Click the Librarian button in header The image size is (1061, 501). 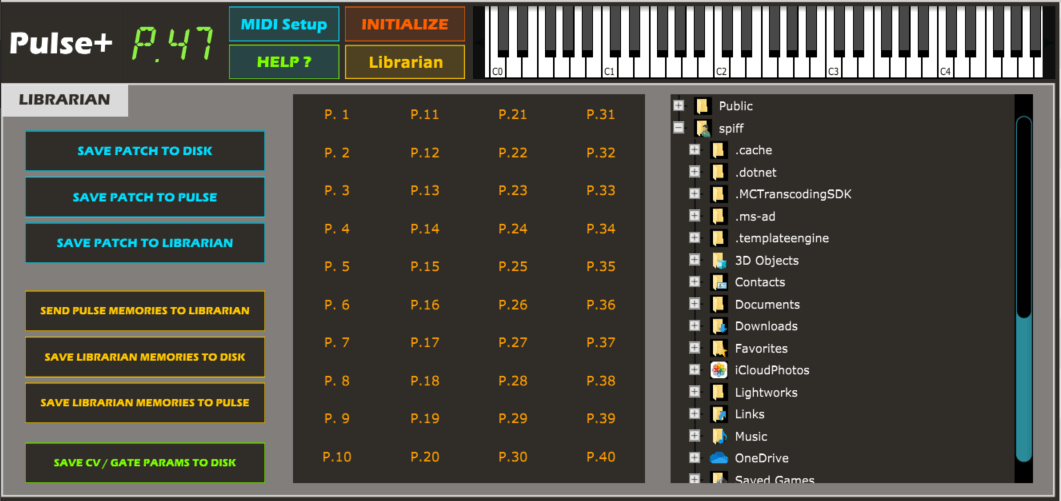tap(405, 62)
